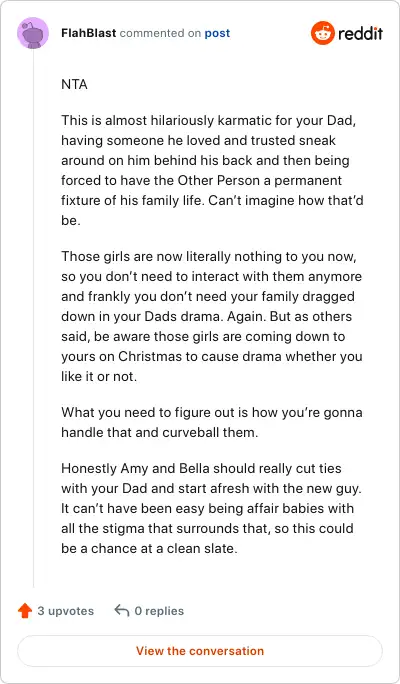The width and height of the screenshot is (400, 684).
Task: Click paragraph starting "What you need to figure"
Action: (x=212, y=422)
